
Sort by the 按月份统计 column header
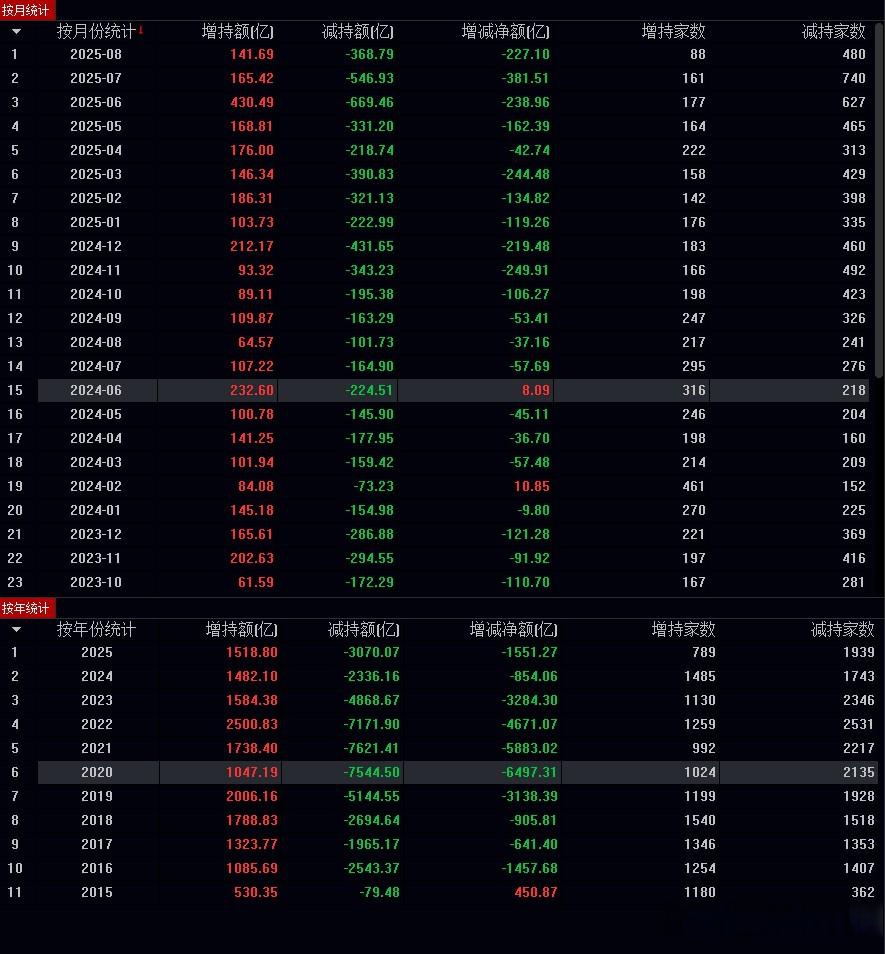click(95, 32)
